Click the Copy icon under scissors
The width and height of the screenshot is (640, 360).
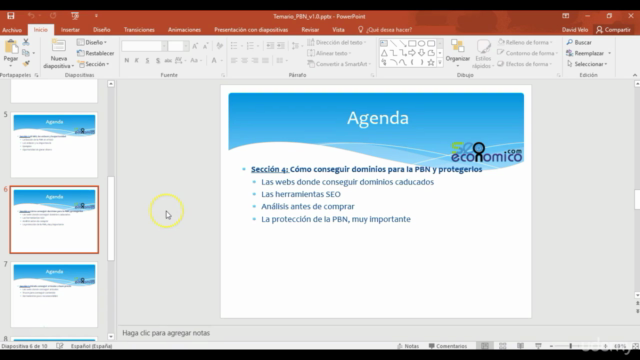point(26,53)
